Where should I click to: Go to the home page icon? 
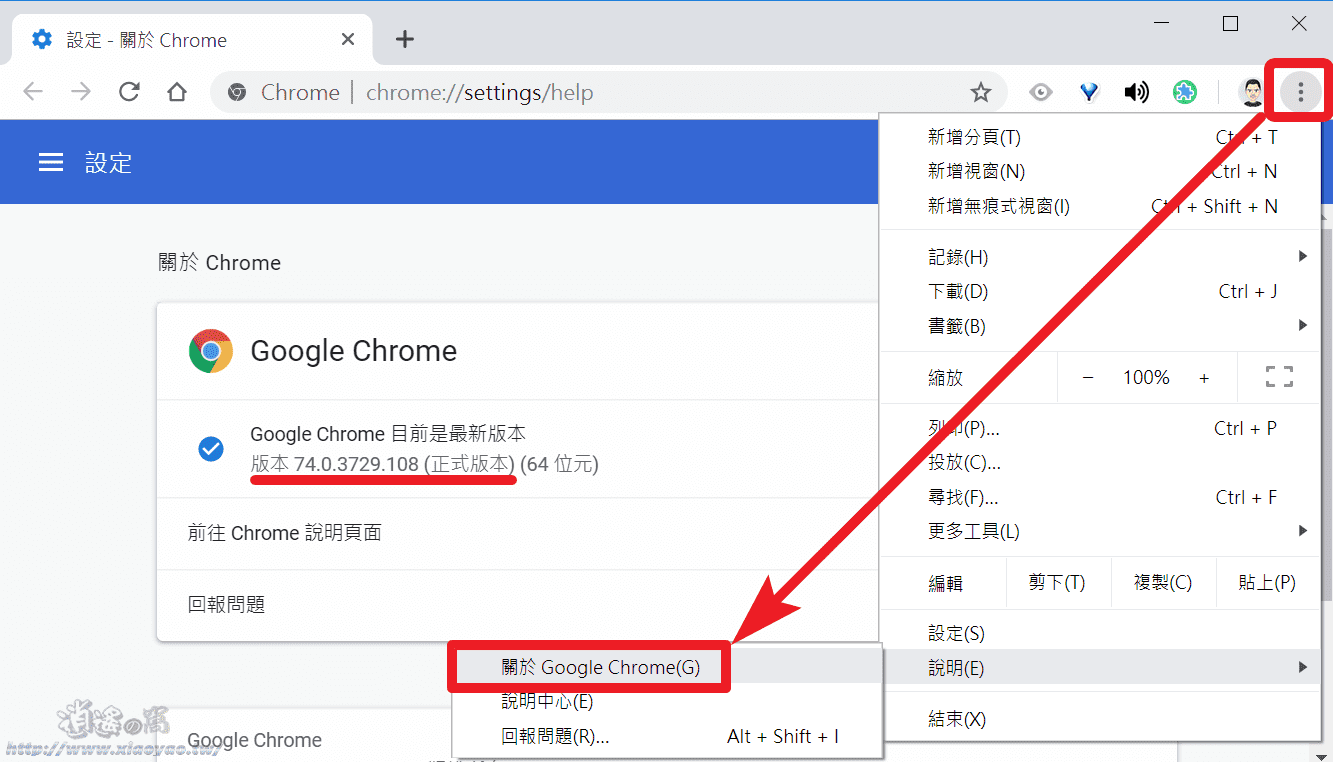pyautogui.click(x=177, y=92)
